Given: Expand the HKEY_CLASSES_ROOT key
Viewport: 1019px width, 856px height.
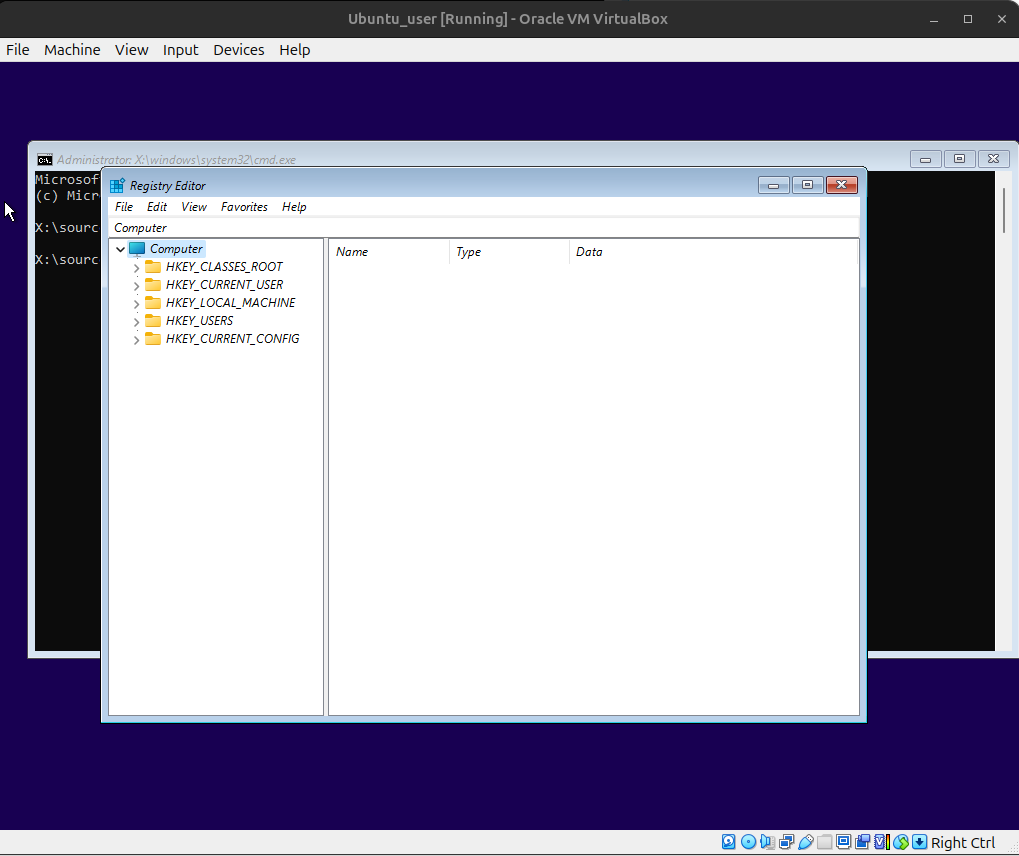Looking at the screenshot, I should pyautogui.click(x=136, y=268).
